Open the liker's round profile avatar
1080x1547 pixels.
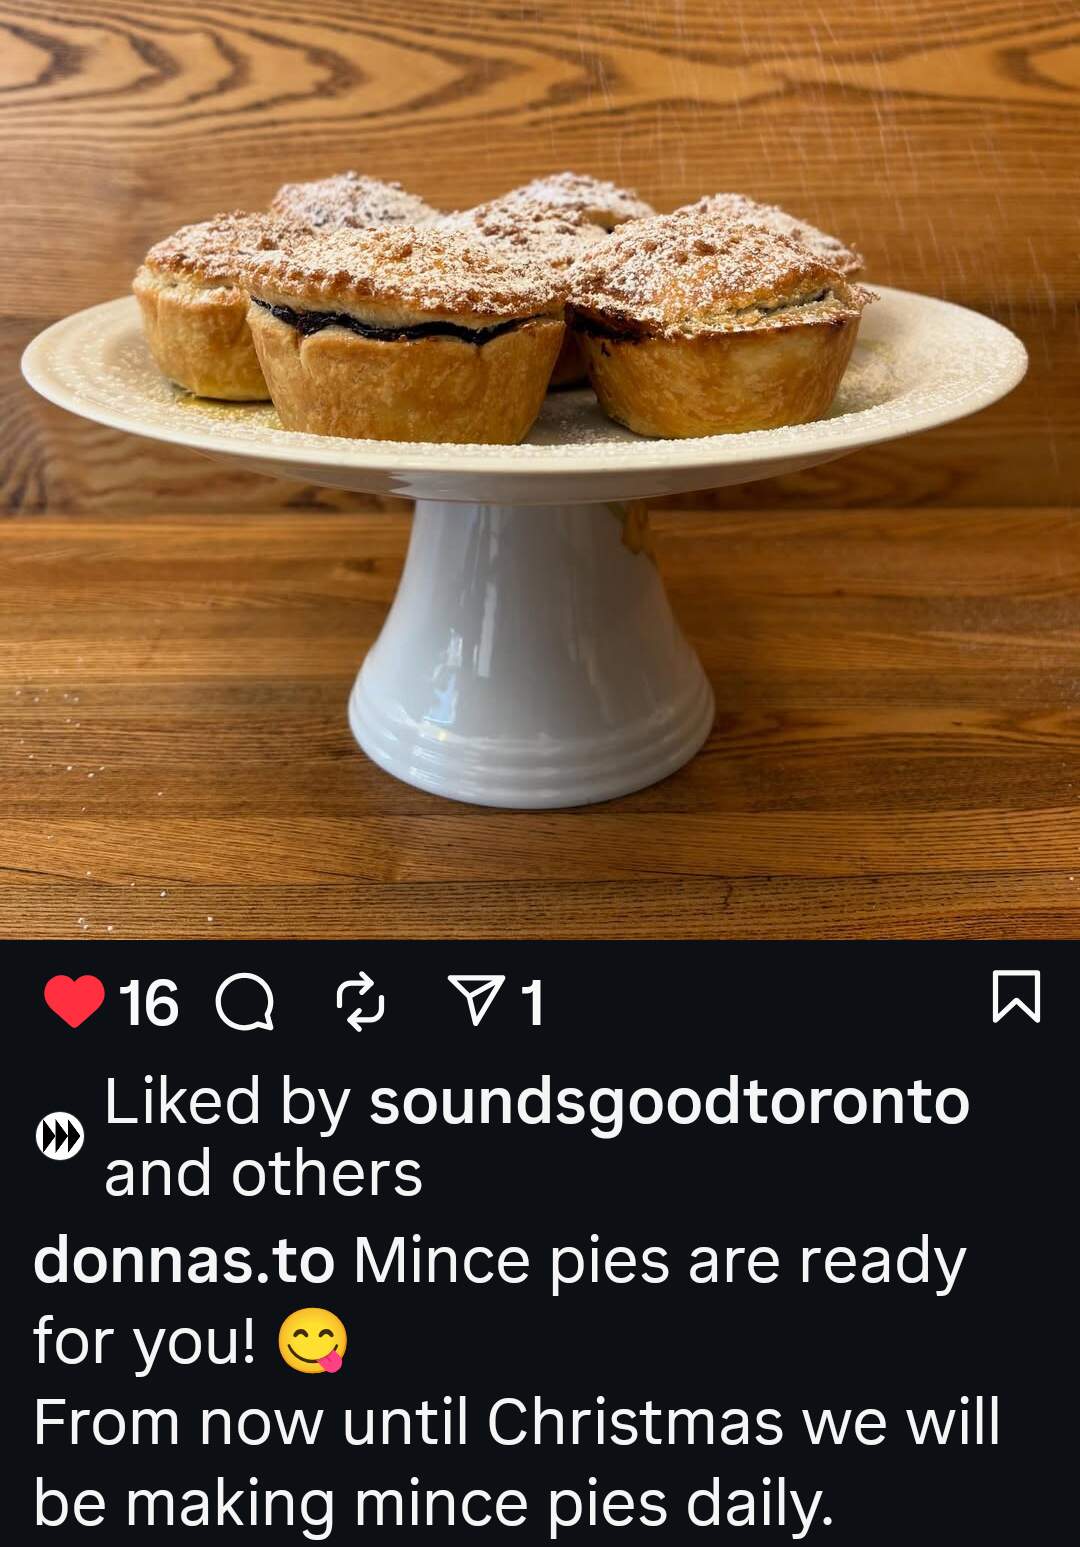point(60,1137)
